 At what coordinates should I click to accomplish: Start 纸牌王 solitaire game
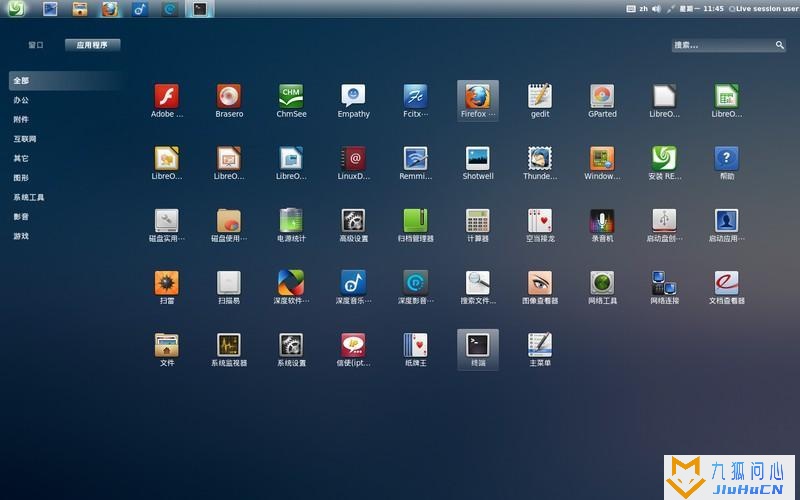tap(416, 349)
